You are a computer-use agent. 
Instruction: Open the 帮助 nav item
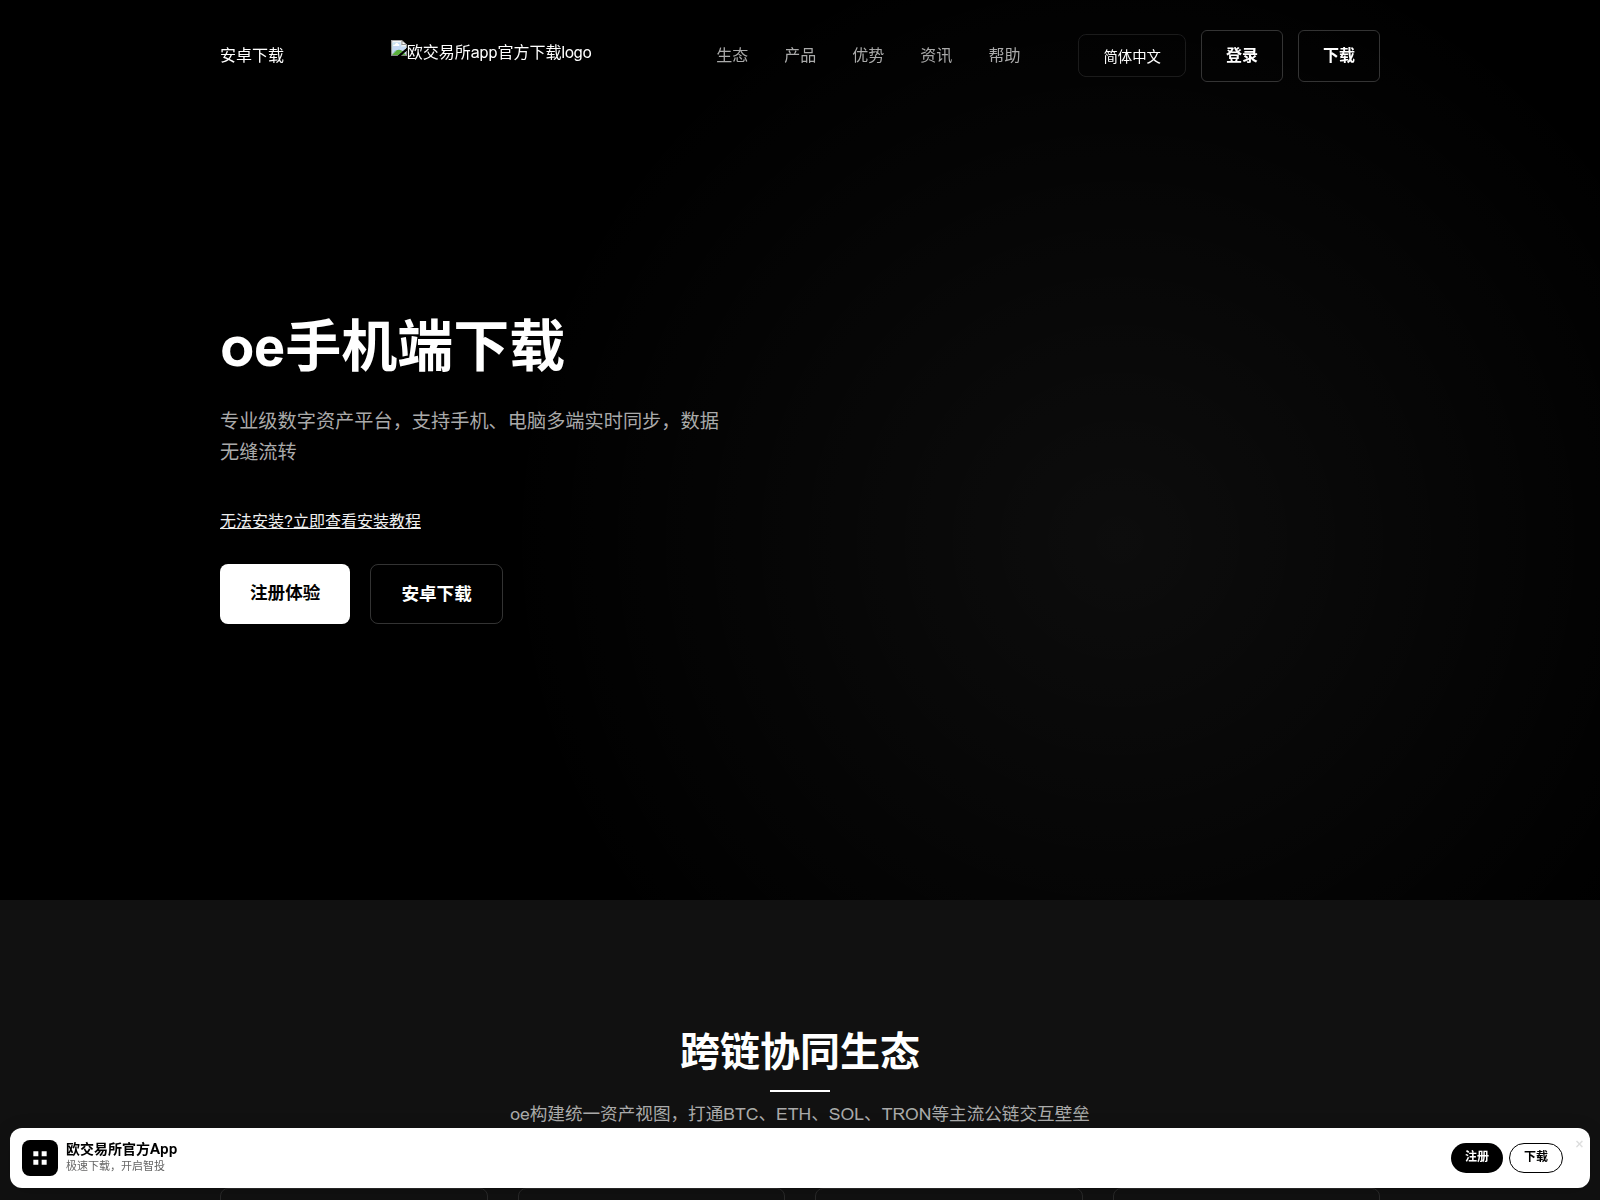(1004, 56)
